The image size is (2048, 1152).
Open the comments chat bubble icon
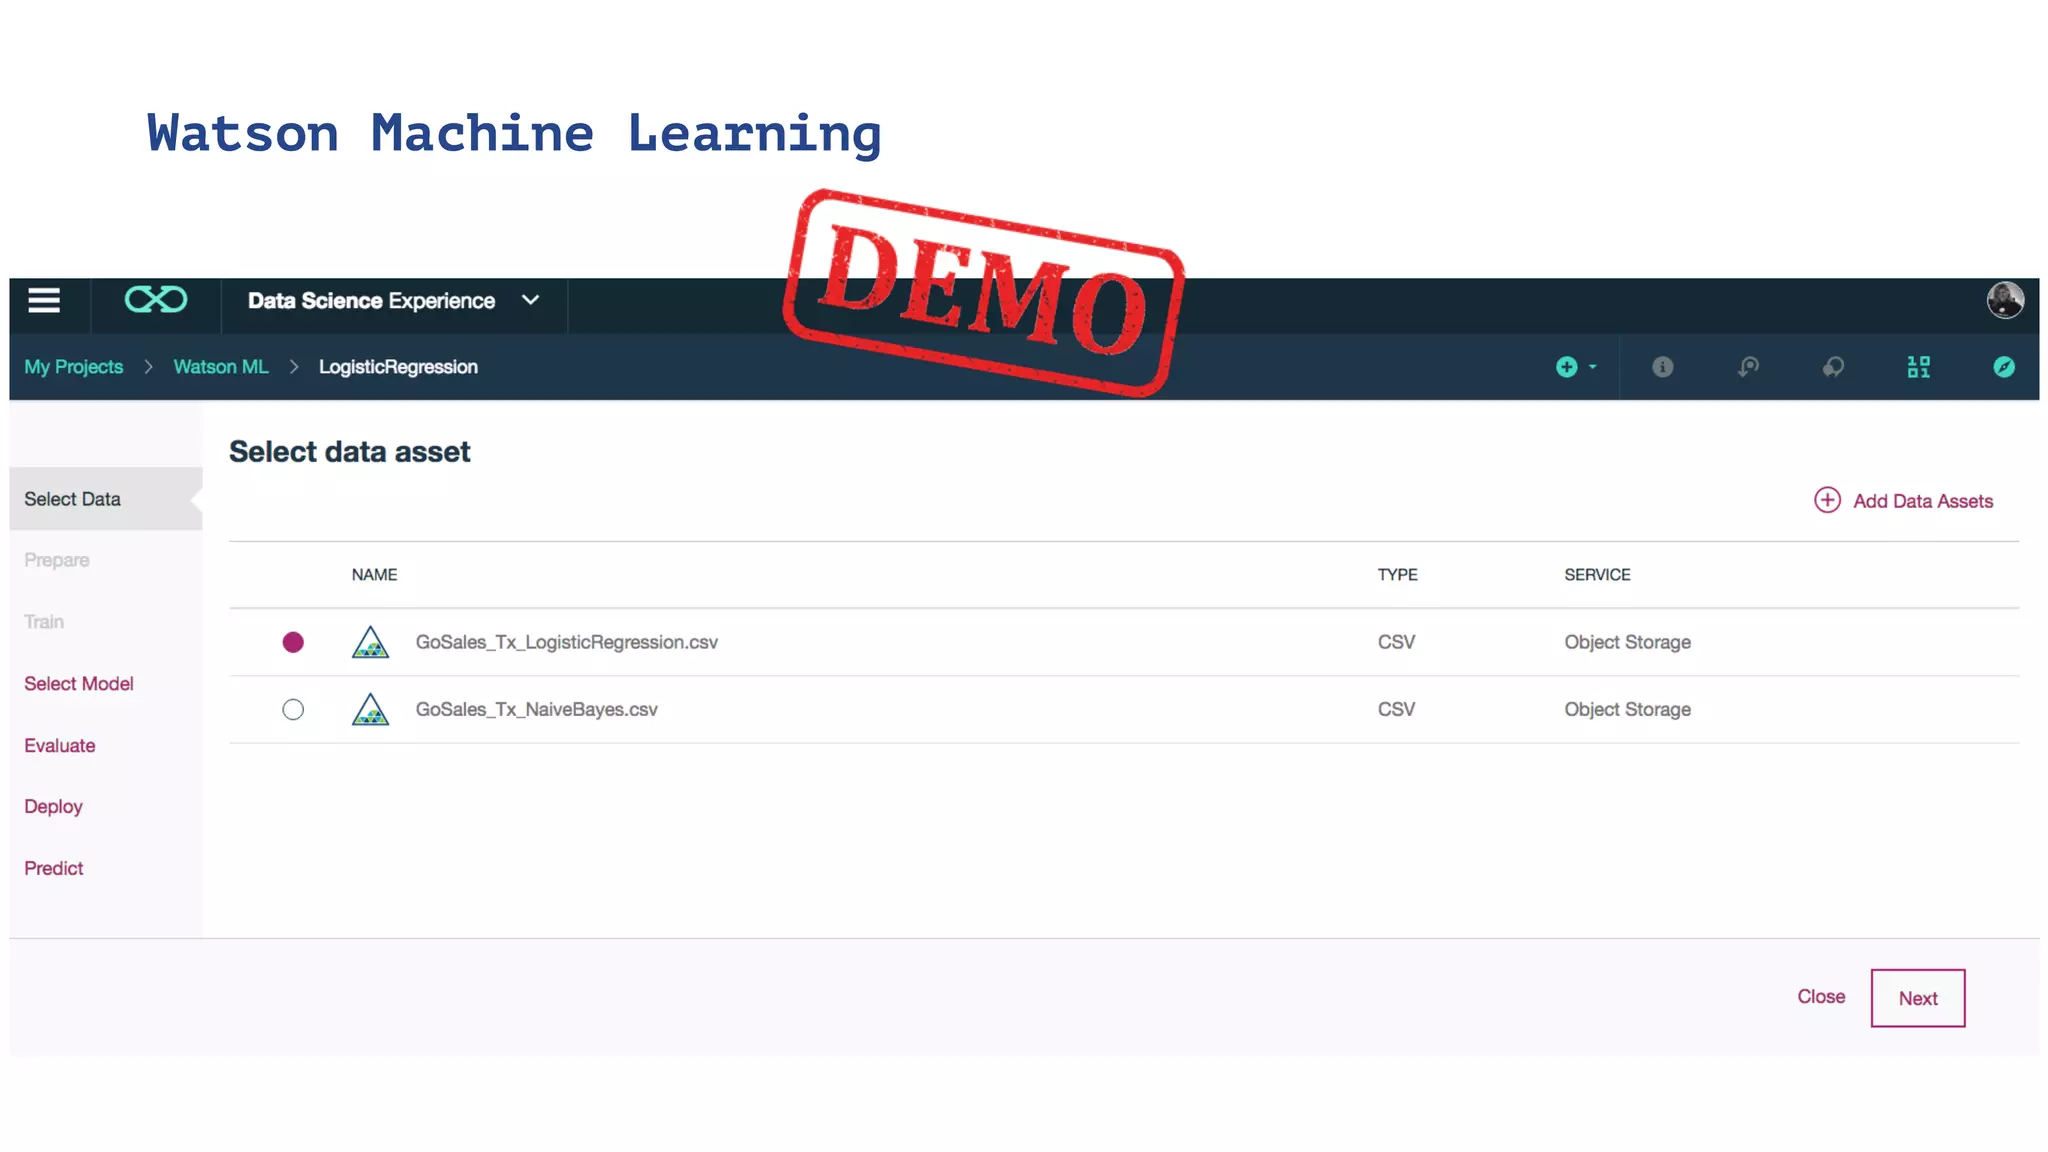(1833, 367)
